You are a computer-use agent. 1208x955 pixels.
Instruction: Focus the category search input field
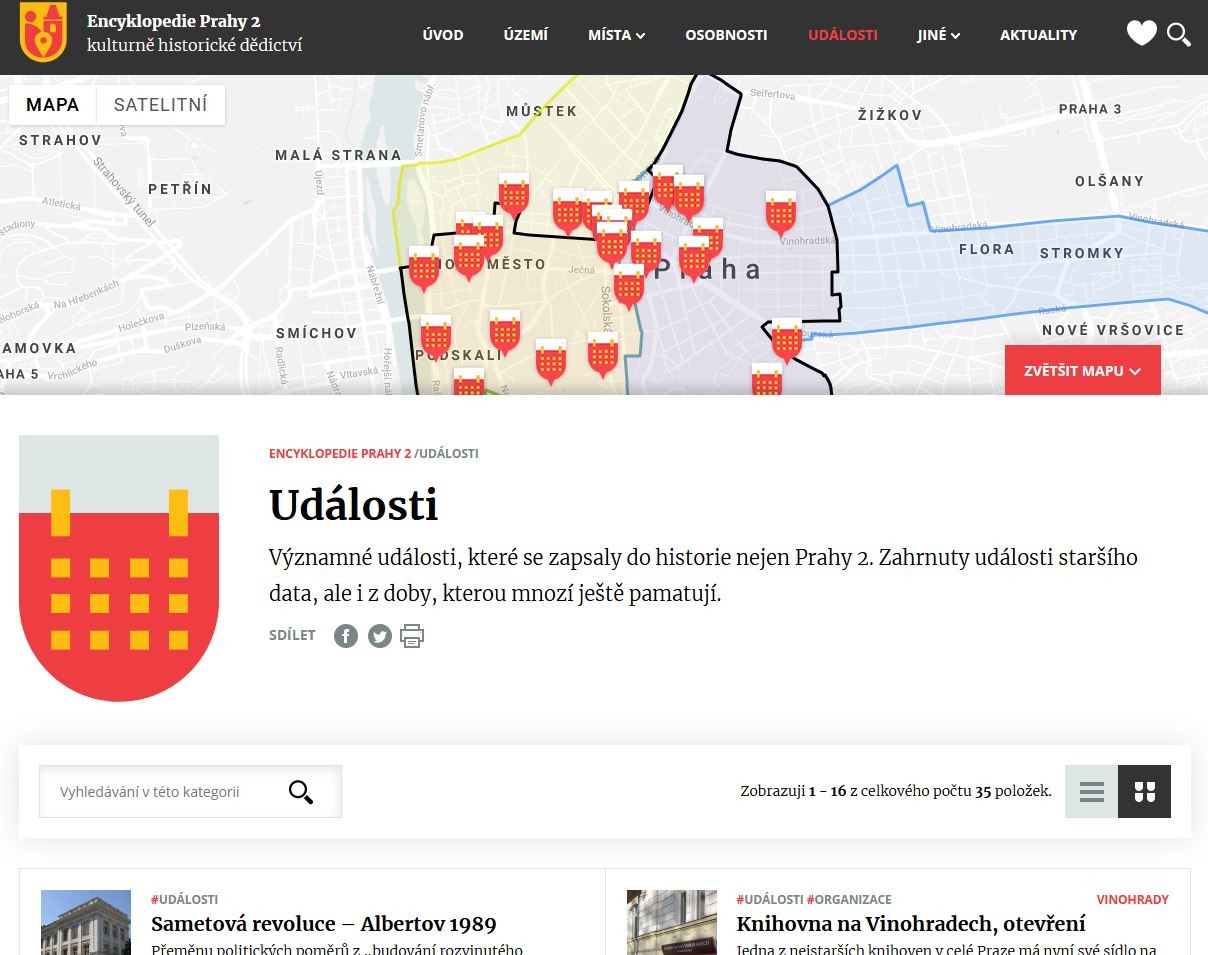point(165,792)
